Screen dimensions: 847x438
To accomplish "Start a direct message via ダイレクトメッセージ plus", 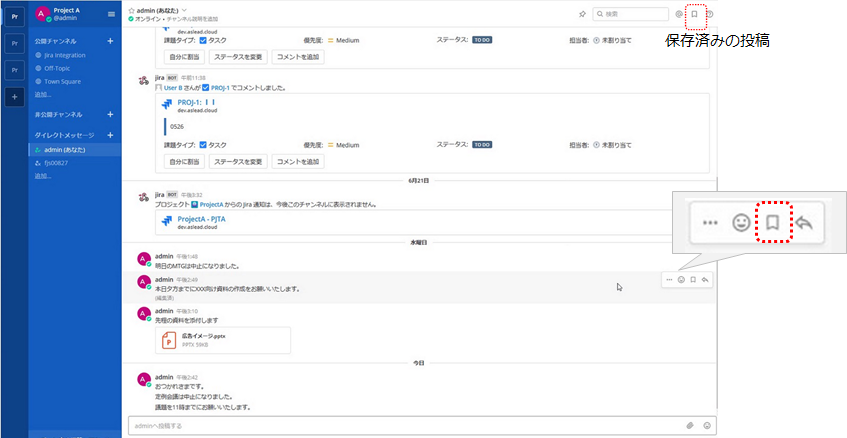I will [110, 135].
